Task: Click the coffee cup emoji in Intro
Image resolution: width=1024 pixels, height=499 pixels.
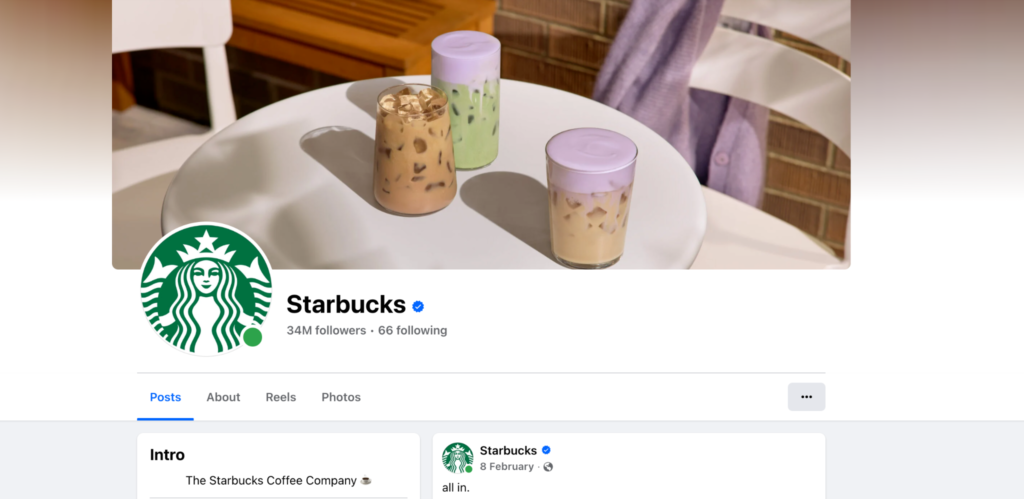Action: pyautogui.click(x=366, y=481)
